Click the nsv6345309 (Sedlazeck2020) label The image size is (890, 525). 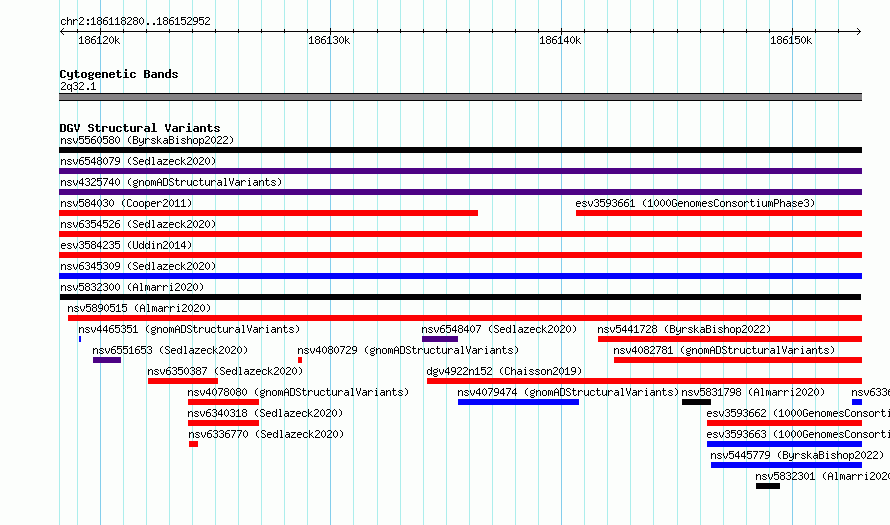pyautogui.click(x=138, y=266)
